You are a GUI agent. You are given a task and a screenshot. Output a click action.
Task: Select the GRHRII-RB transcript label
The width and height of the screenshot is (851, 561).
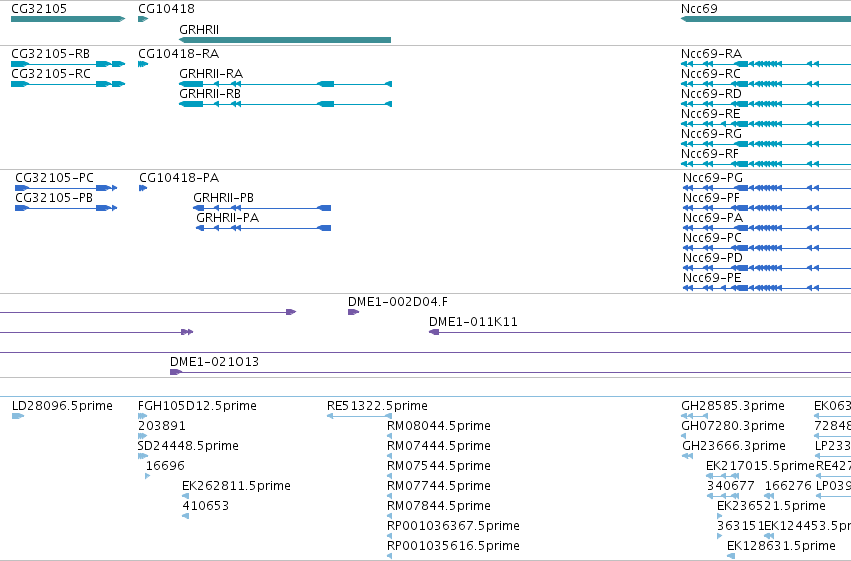coord(210,94)
